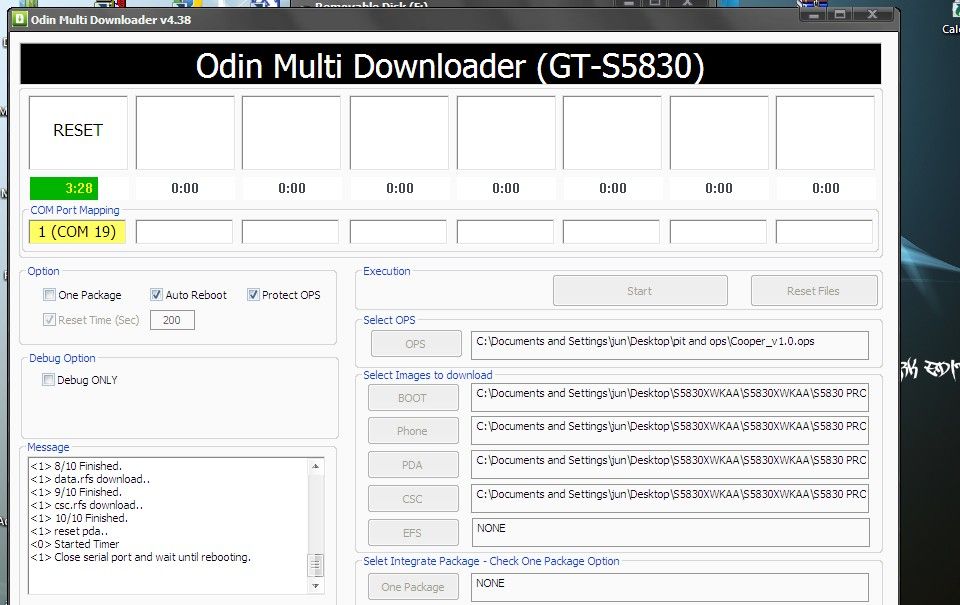Click the EFS path field showing NONE
The width and height of the screenshot is (960, 605).
coord(670,532)
